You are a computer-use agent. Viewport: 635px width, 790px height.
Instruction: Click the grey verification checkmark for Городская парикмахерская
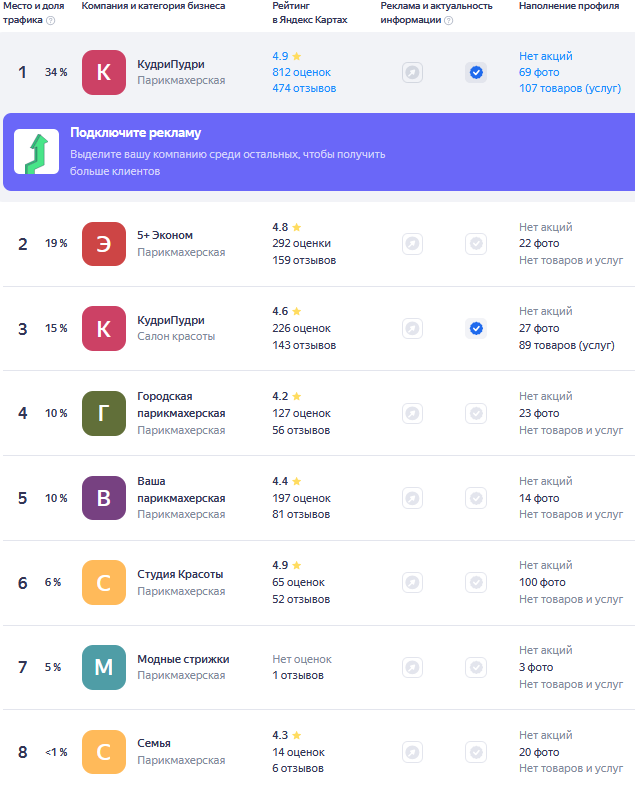[476, 413]
